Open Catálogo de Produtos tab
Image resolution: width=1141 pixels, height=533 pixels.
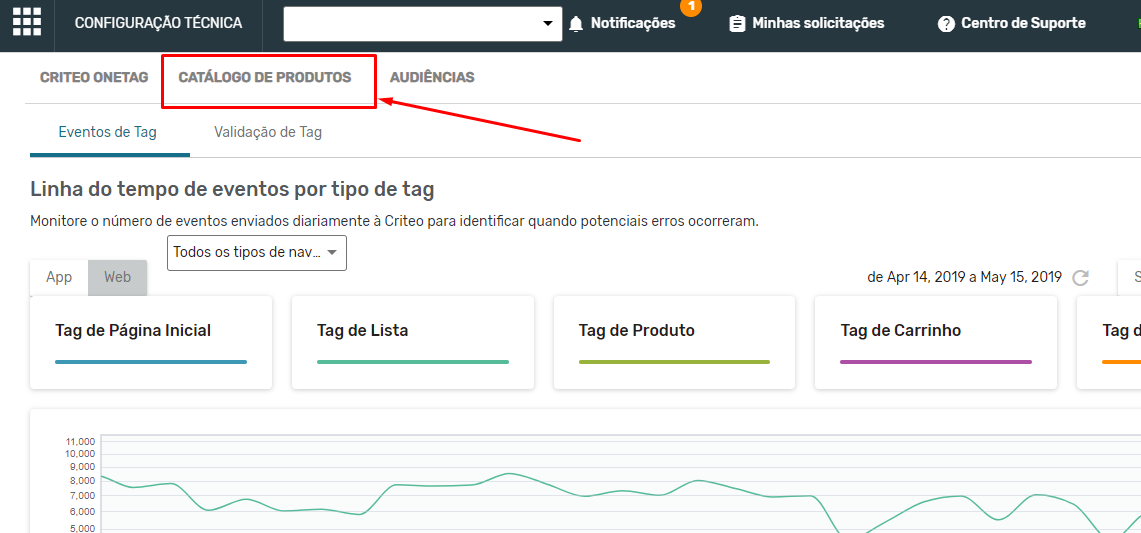(x=265, y=77)
